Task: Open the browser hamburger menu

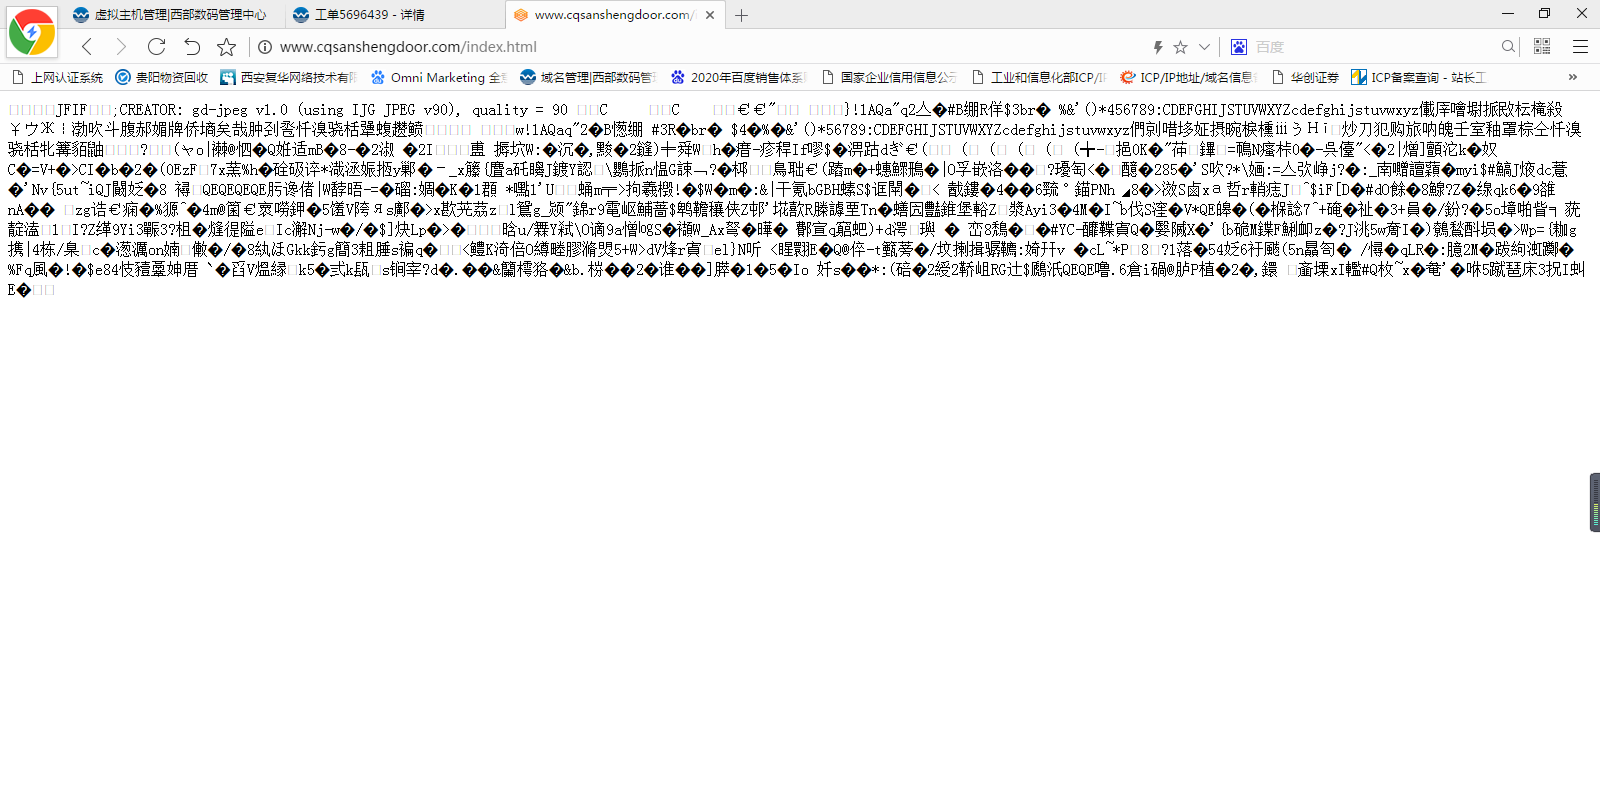Action: 1580,47
